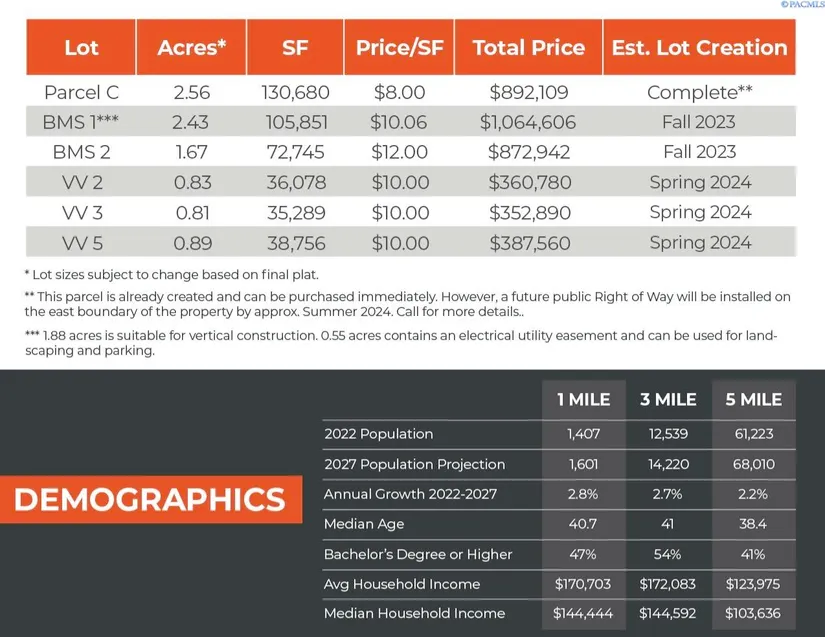
Task: Click the Acres* column header
Action: tap(193, 47)
